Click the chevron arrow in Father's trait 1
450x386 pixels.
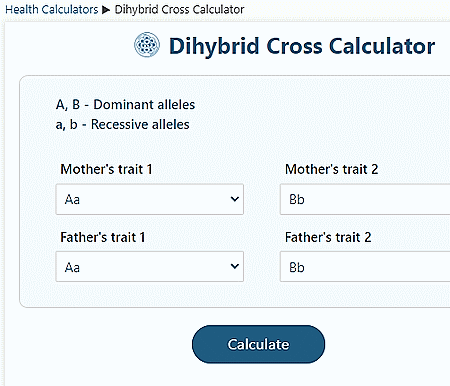235,266
